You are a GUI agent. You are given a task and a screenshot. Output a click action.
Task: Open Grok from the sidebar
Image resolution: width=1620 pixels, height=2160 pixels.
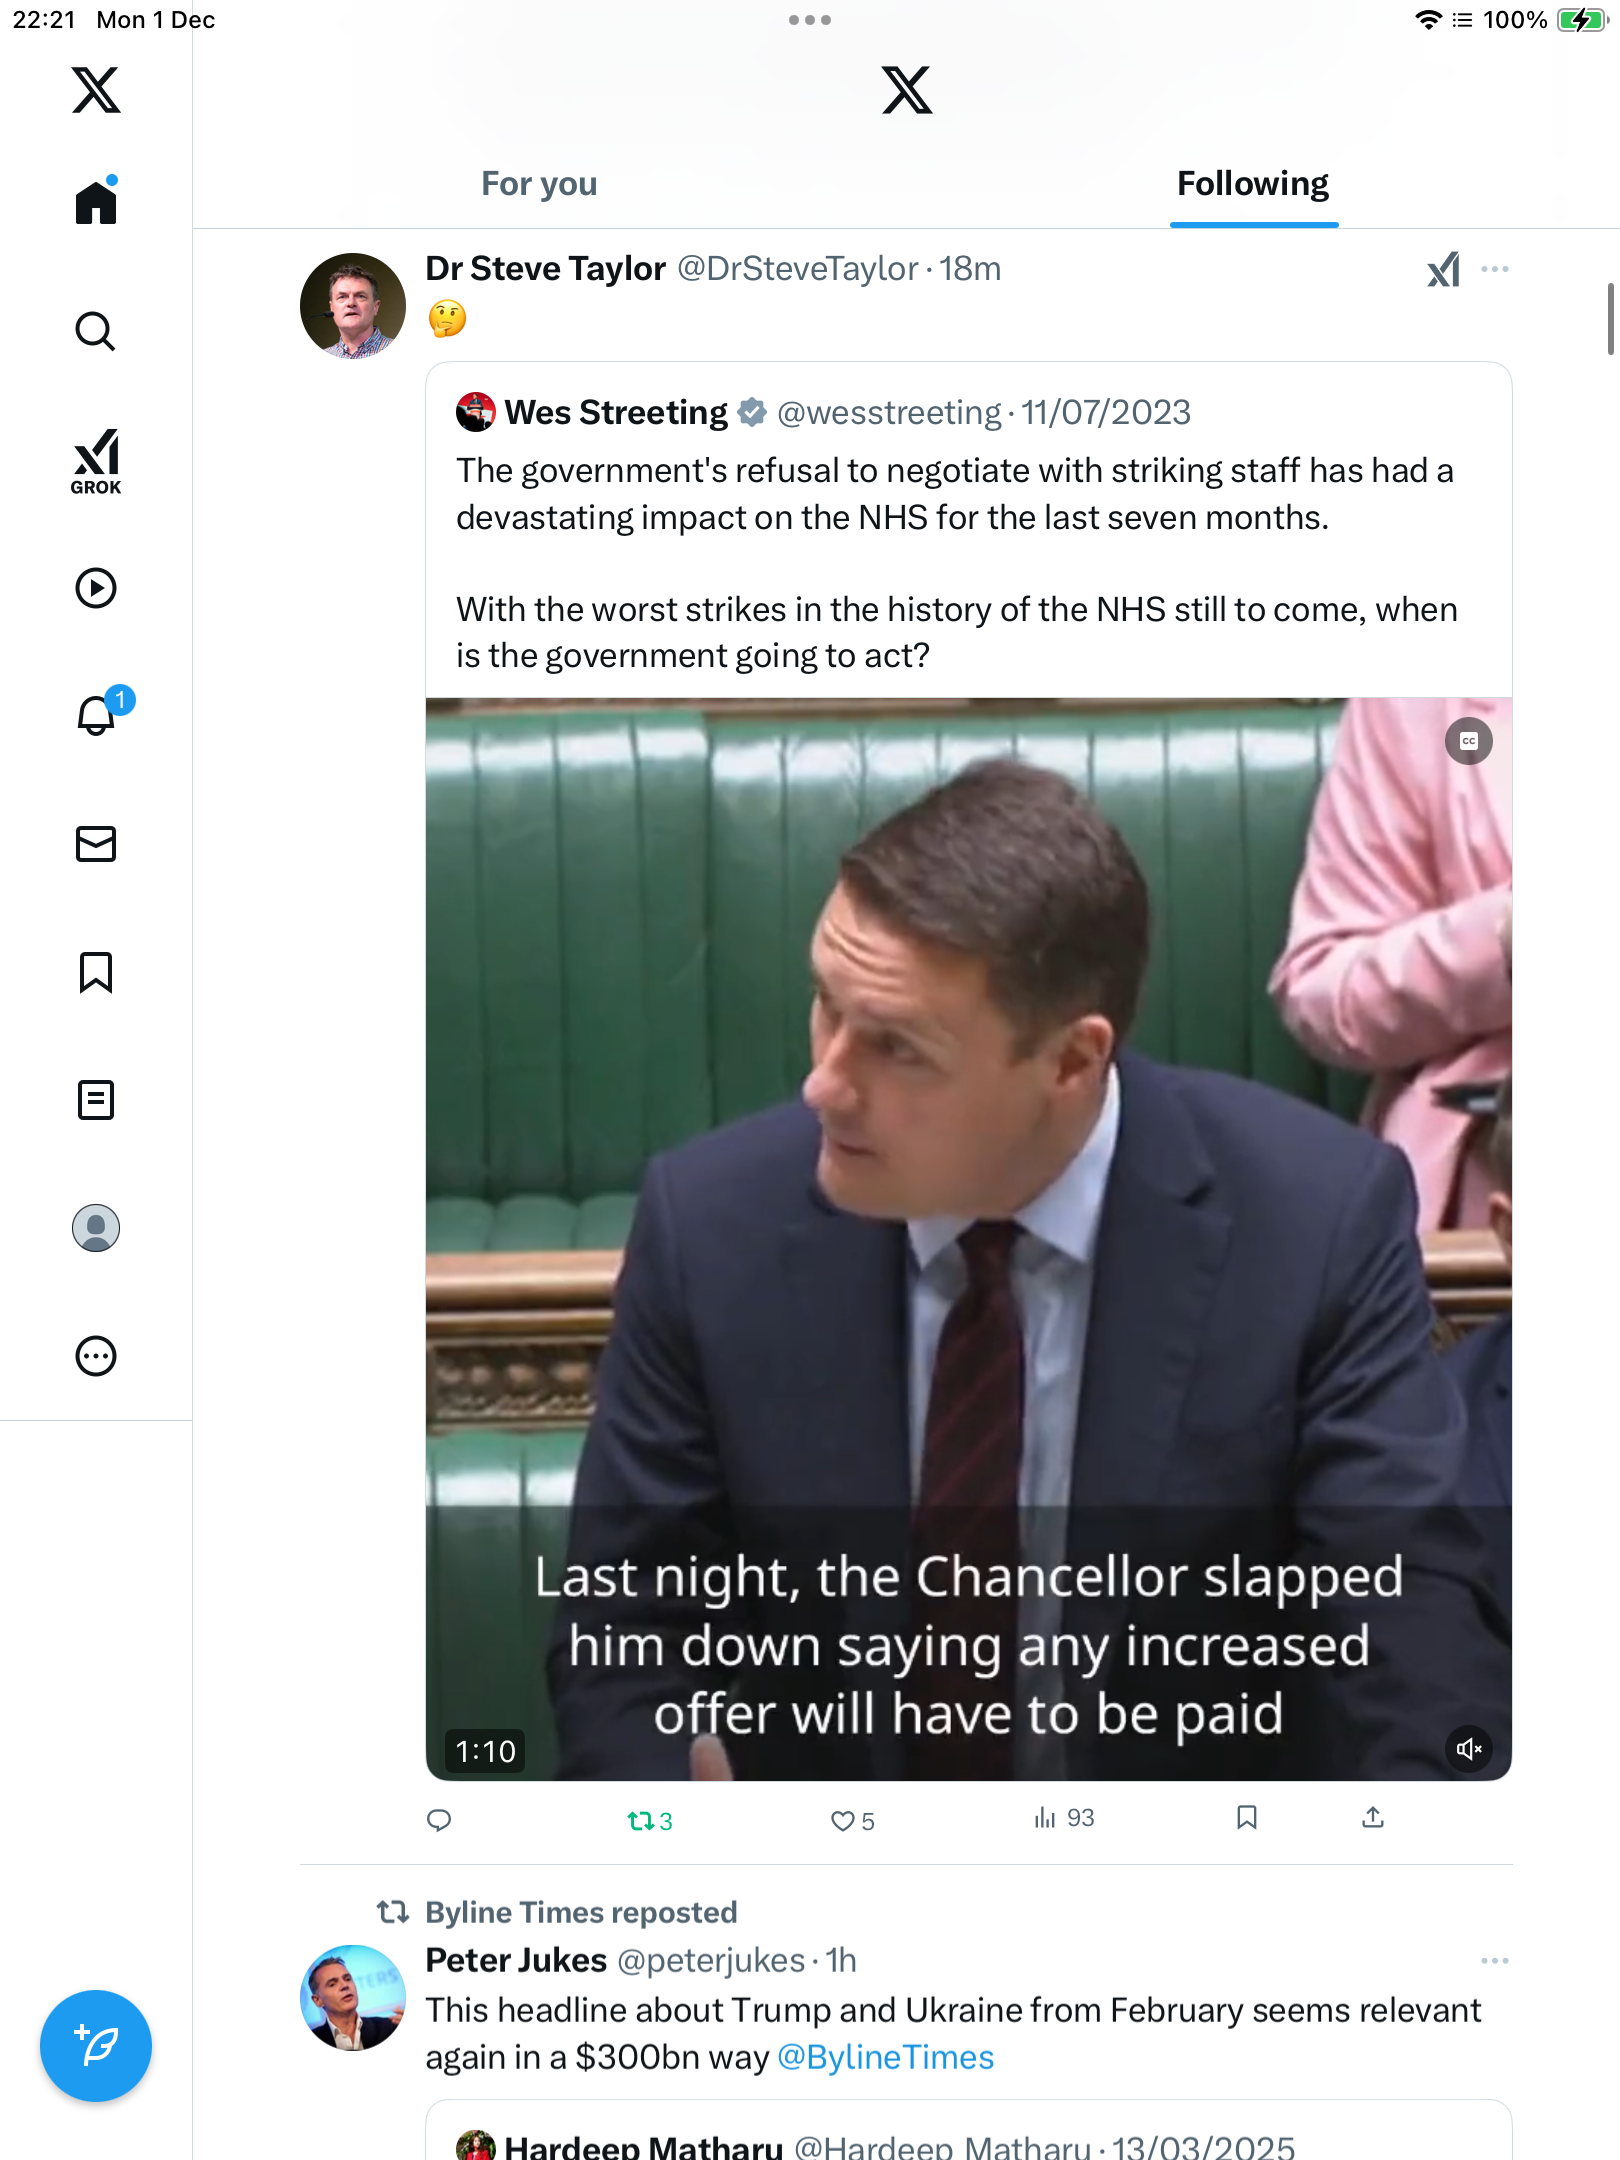(x=96, y=461)
